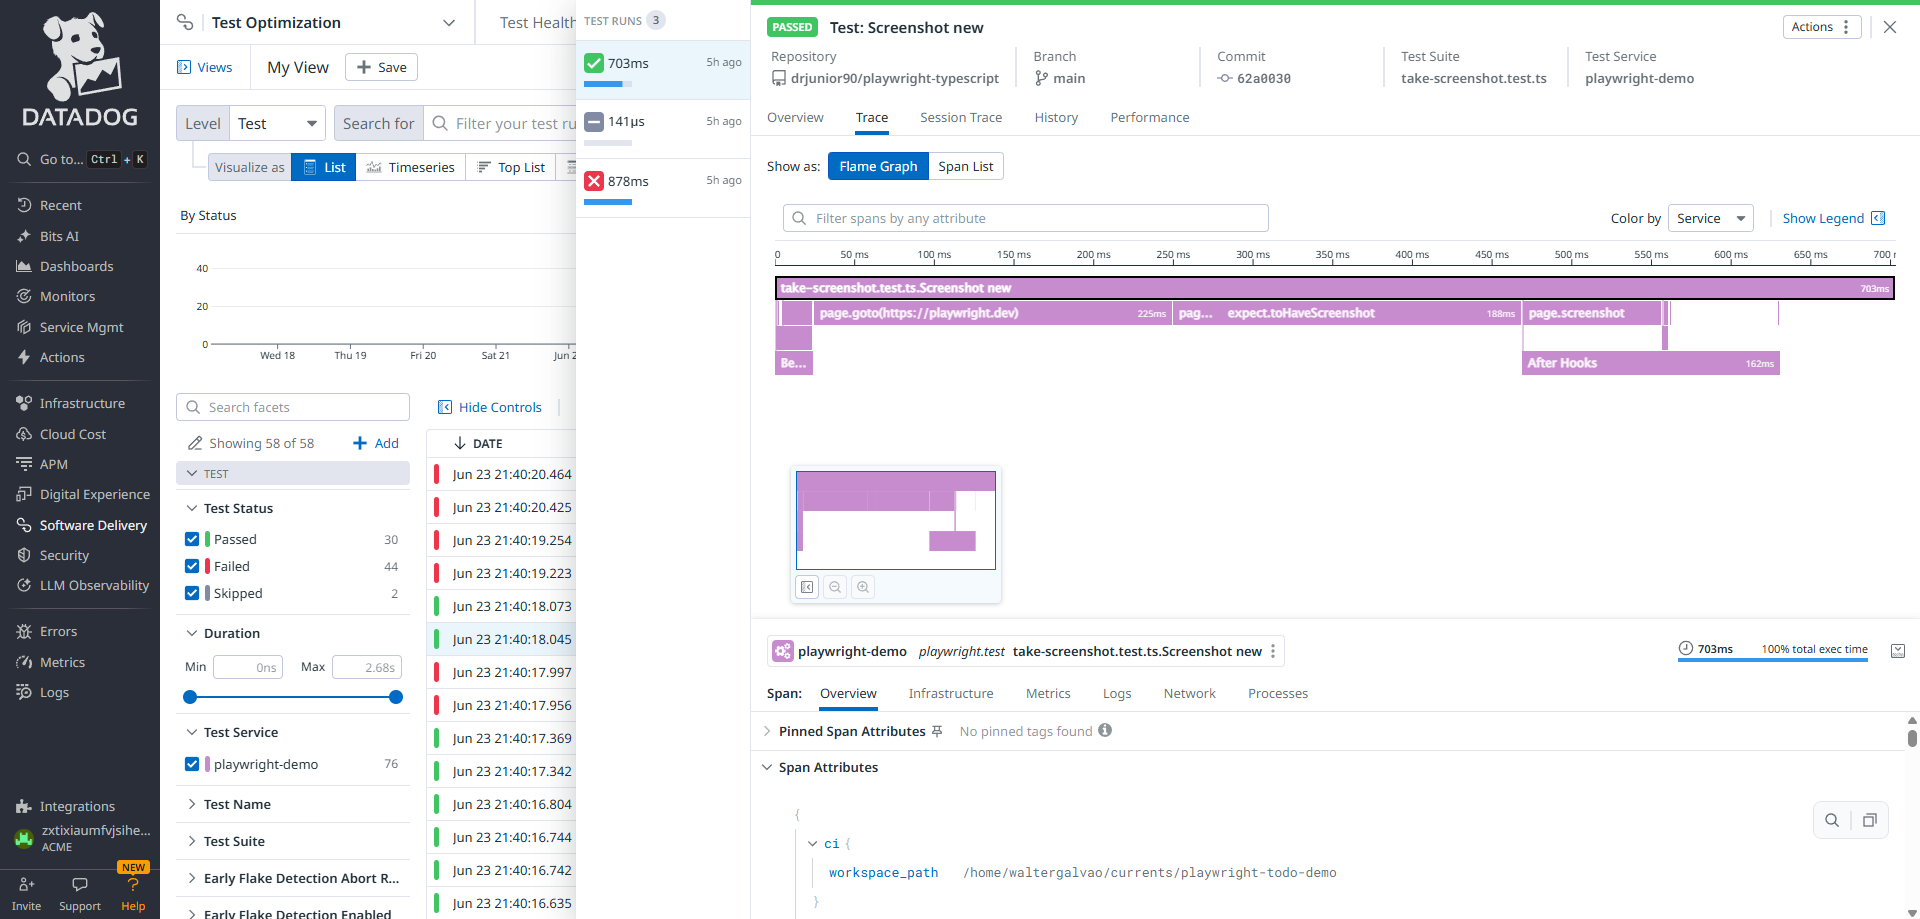
Task: Click the Duration slider max handle
Action: pos(396,697)
